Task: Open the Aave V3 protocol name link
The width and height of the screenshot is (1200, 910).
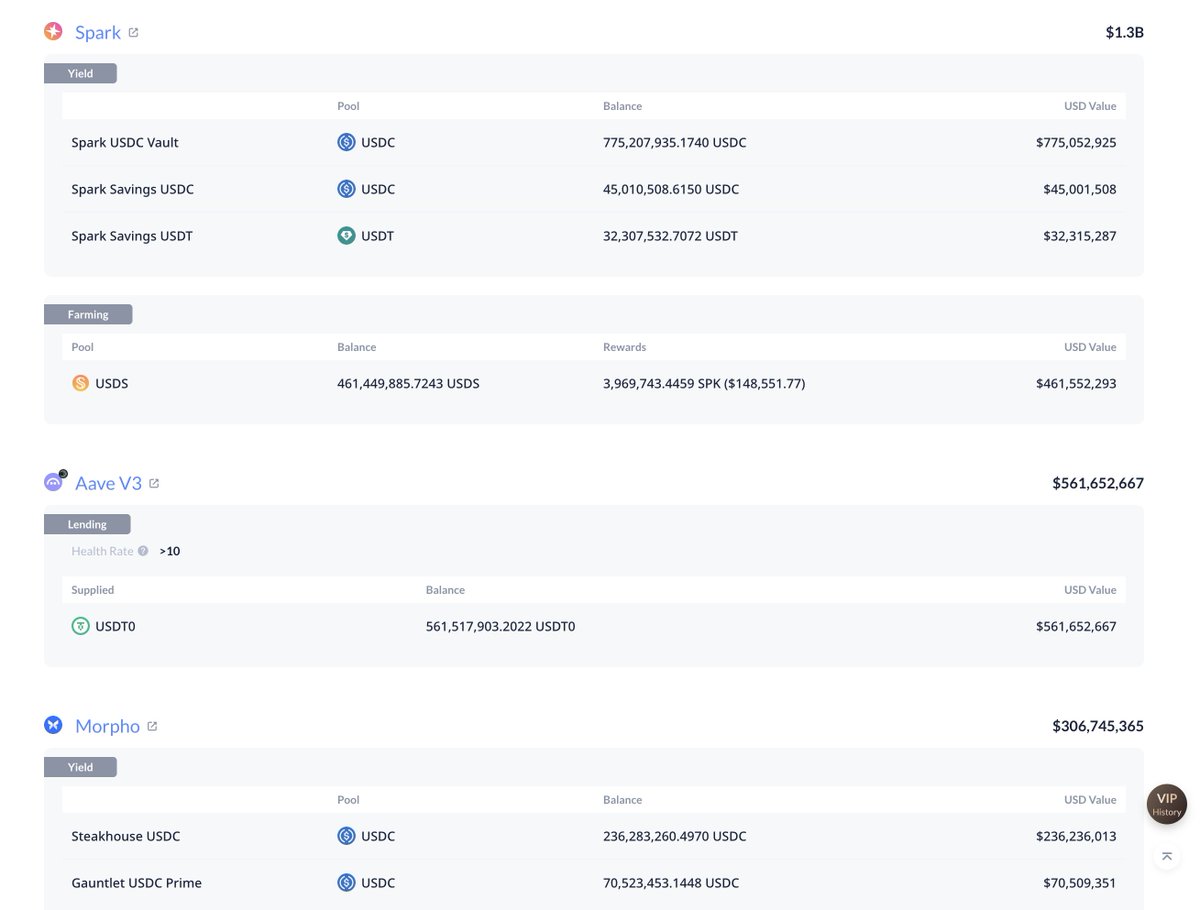Action: click(x=109, y=483)
